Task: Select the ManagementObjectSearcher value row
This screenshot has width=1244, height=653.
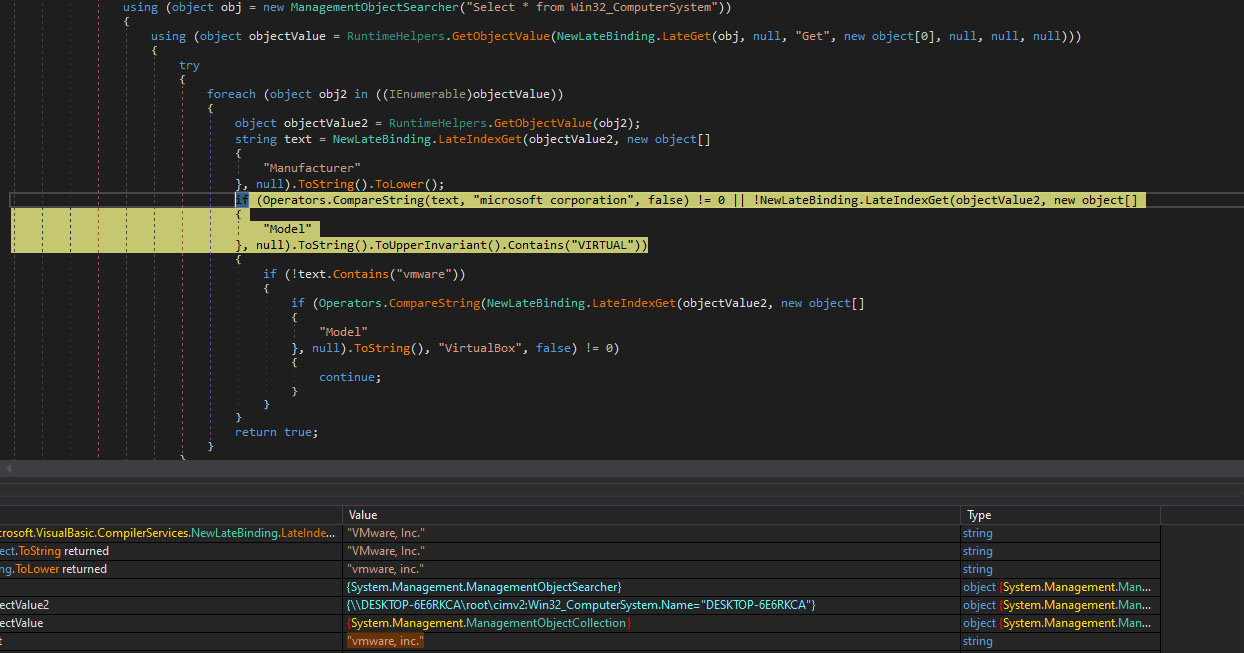Action: (484, 587)
